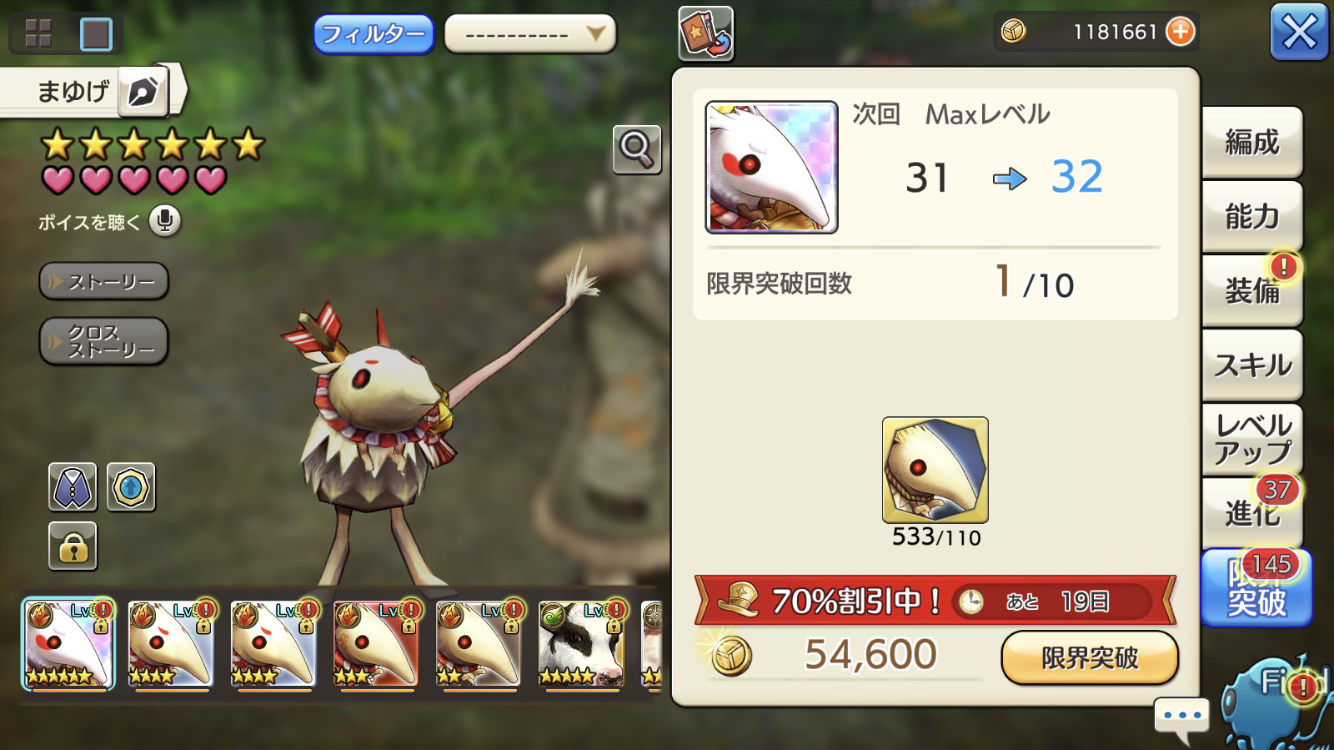1334x750 pixels.
Task: Switch to single square view layout
Action: pyautogui.click(x=96, y=33)
